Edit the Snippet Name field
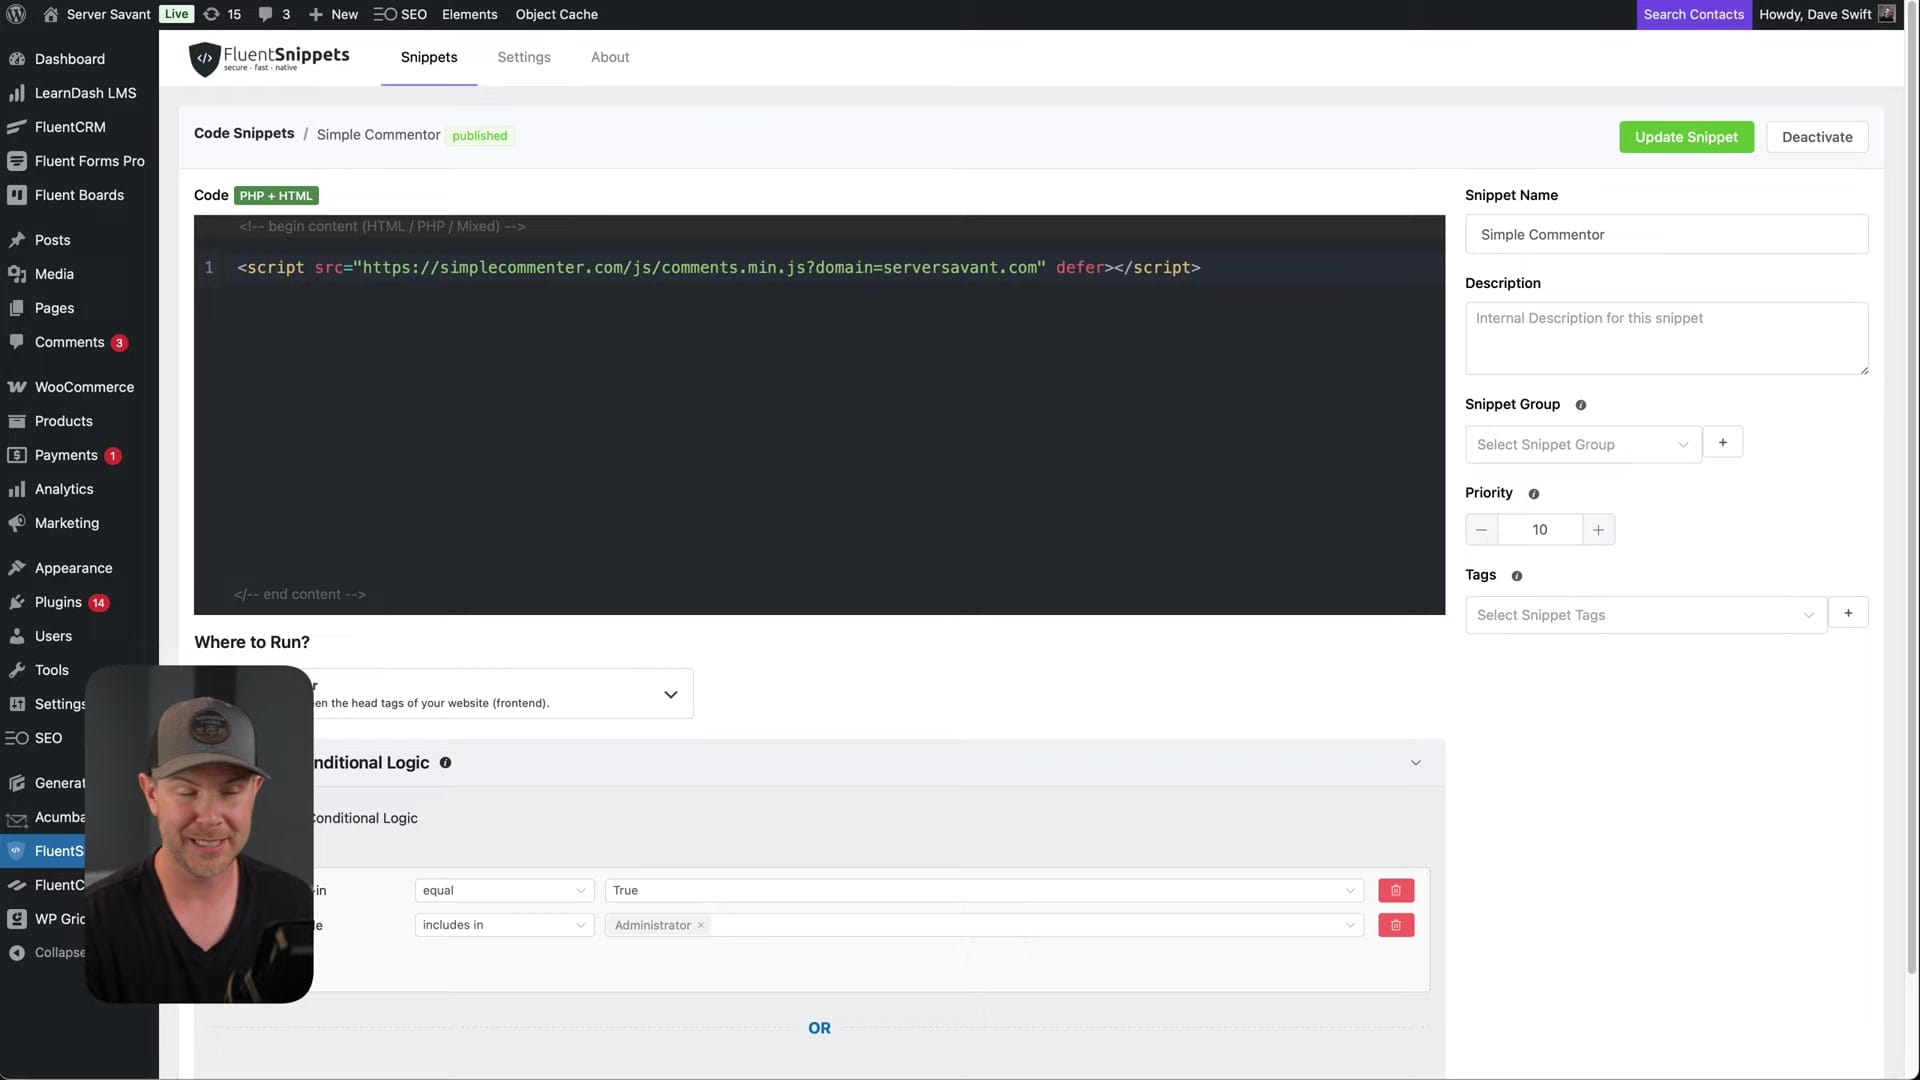Viewport: 1920px width, 1080px height. coord(1666,234)
